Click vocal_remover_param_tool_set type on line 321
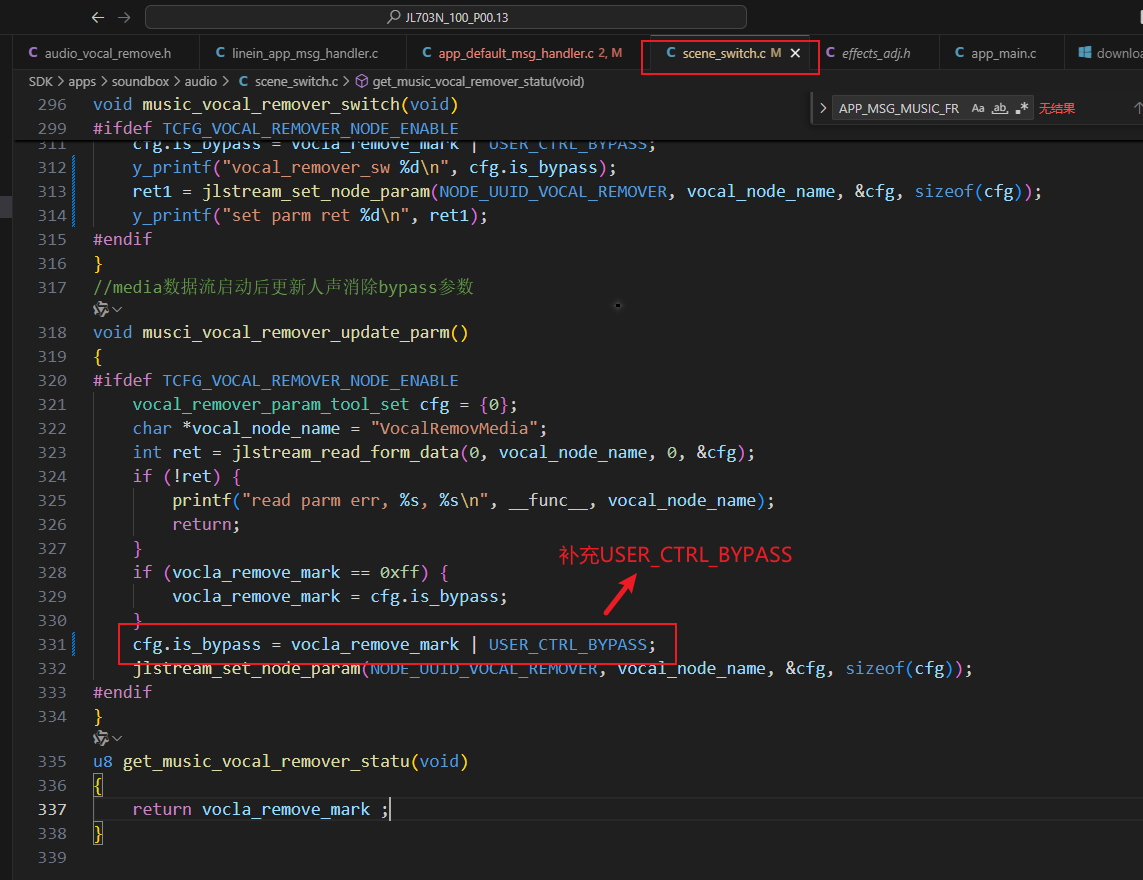Viewport: 1143px width, 880px height. [270, 405]
